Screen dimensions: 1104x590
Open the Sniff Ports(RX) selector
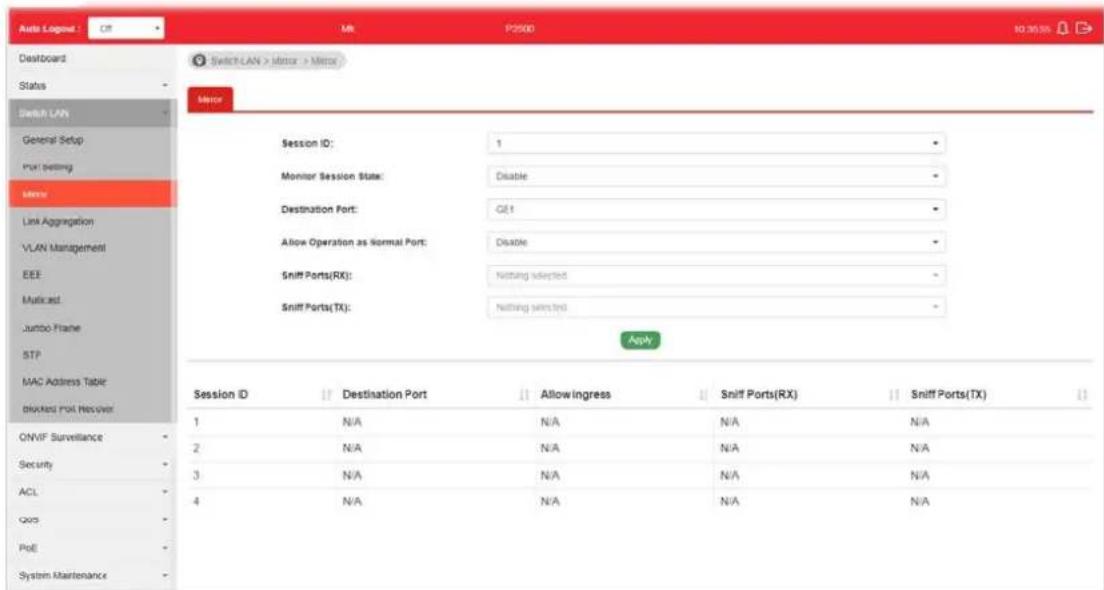[716, 275]
